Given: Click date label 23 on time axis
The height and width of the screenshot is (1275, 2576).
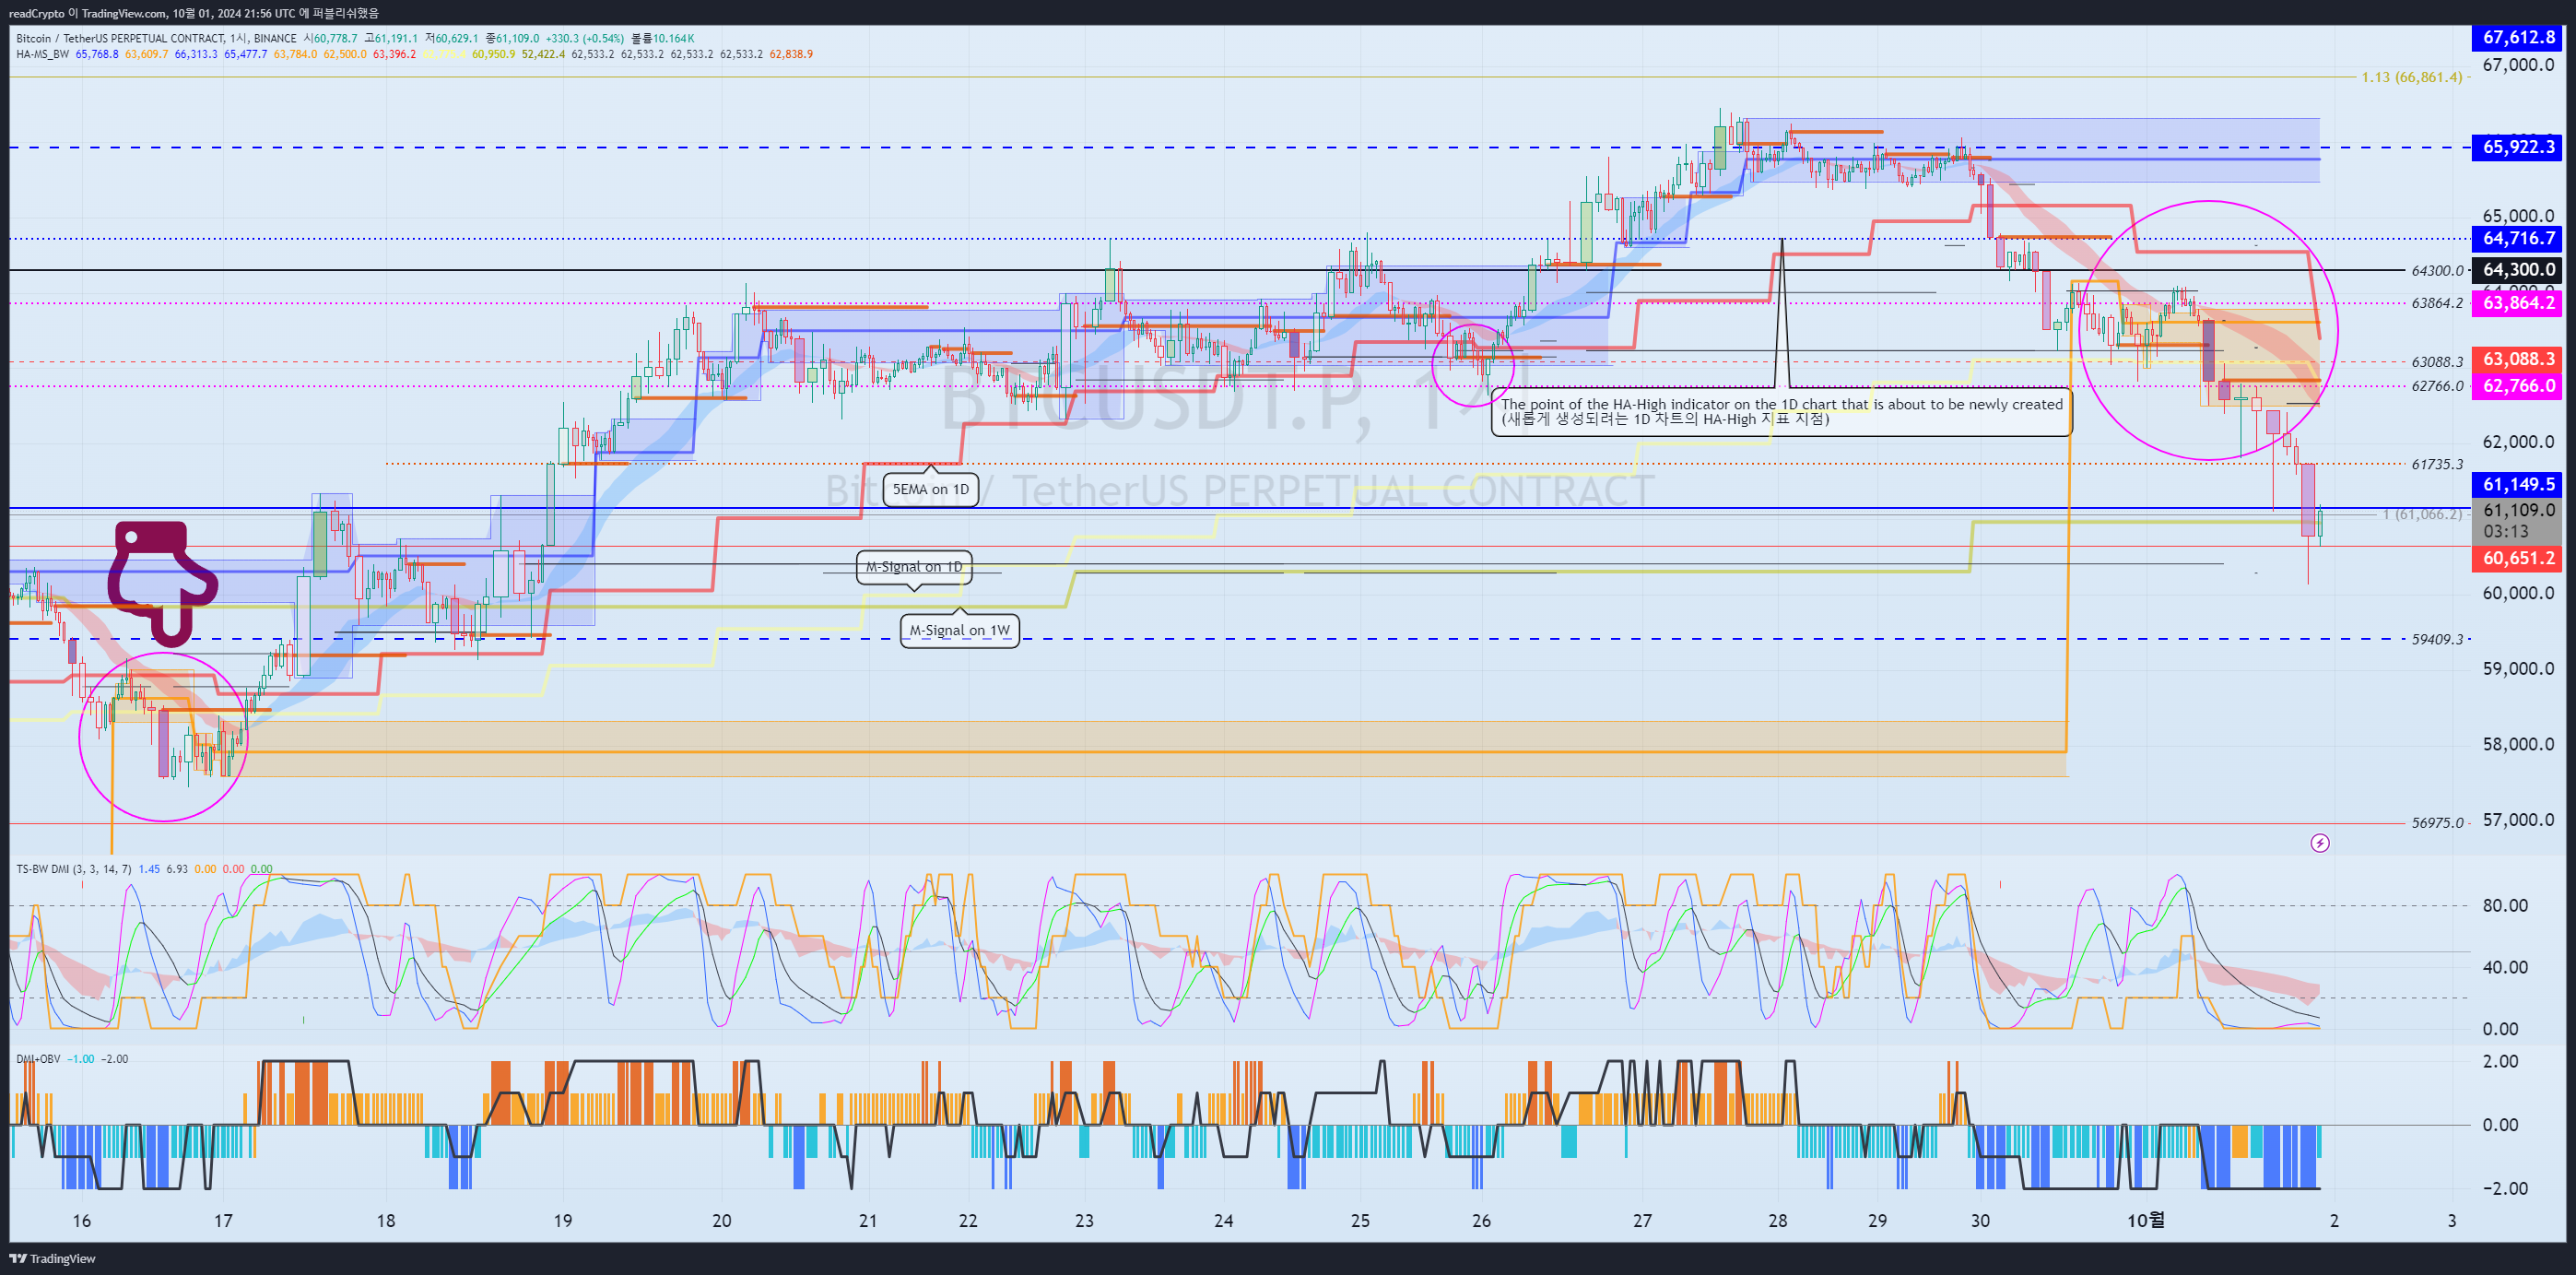Looking at the screenshot, I should (1084, 1221).
